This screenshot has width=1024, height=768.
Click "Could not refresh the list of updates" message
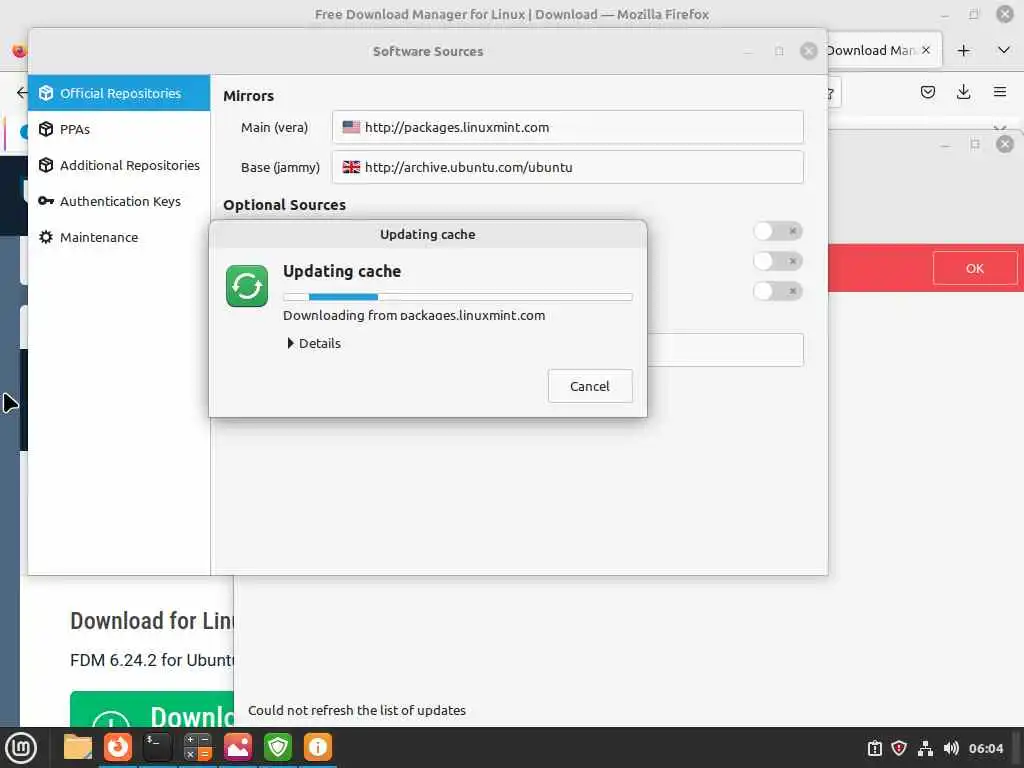tap(357, 711)
